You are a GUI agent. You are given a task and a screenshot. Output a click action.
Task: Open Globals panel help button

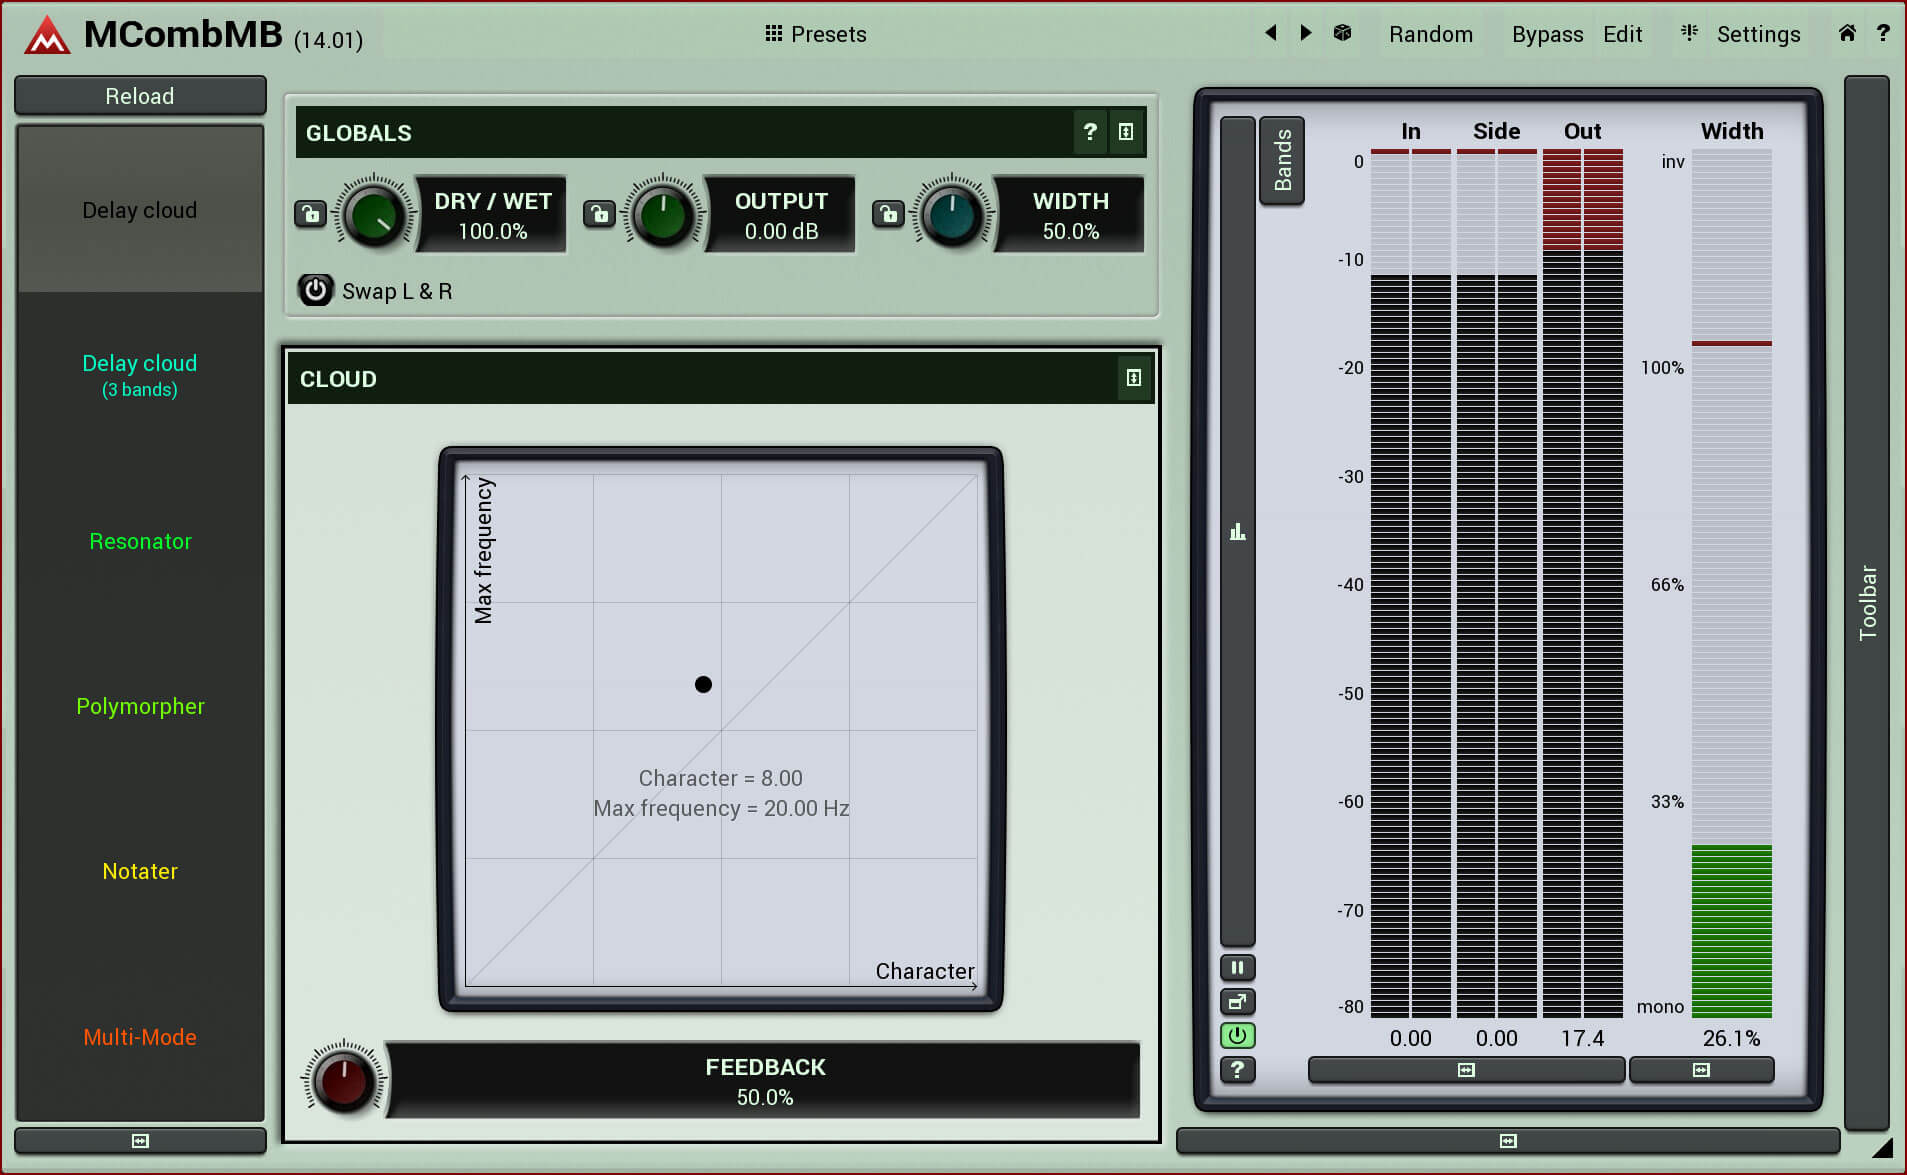1090,132
